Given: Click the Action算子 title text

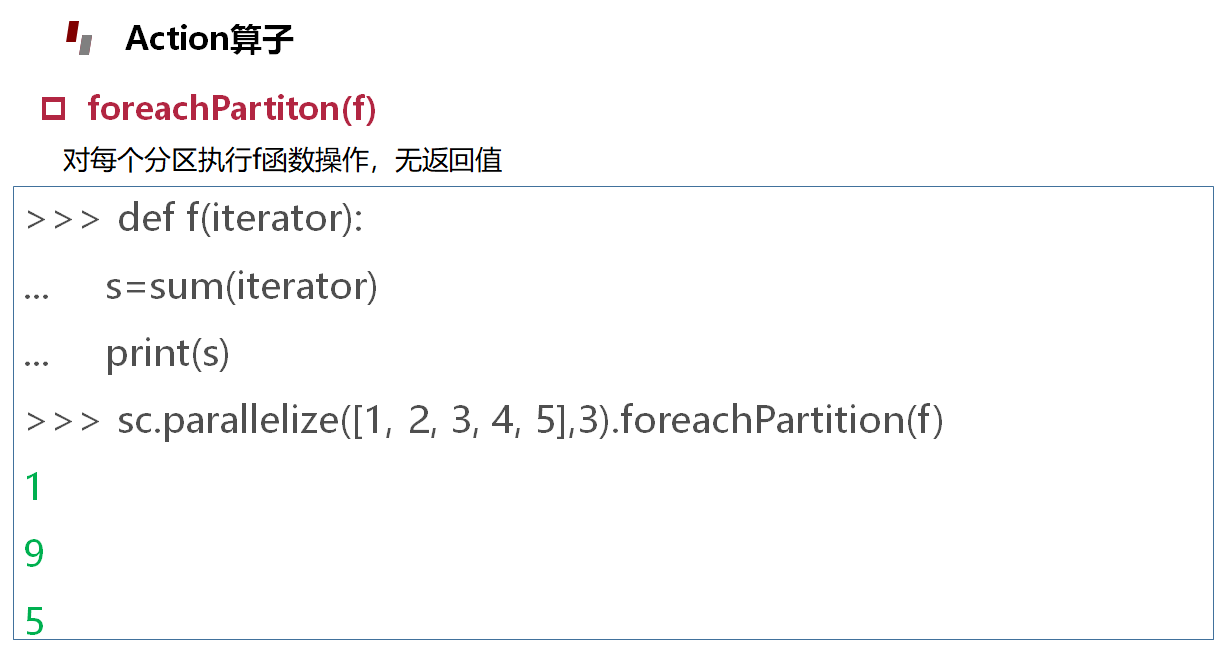Looking at the screenshot, I should click(x=208, y=39).
